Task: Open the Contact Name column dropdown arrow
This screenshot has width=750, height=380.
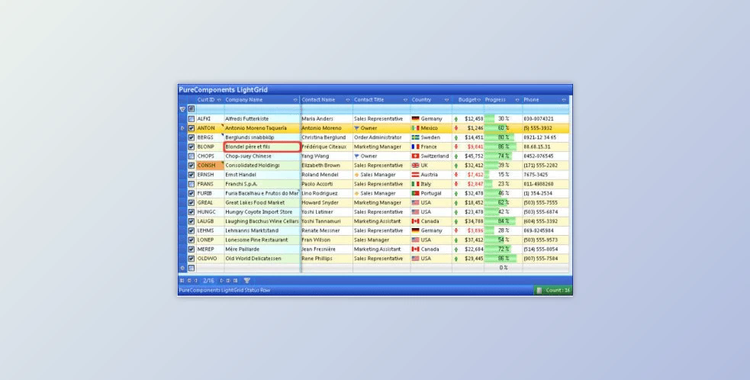Action: pos(348,100)
